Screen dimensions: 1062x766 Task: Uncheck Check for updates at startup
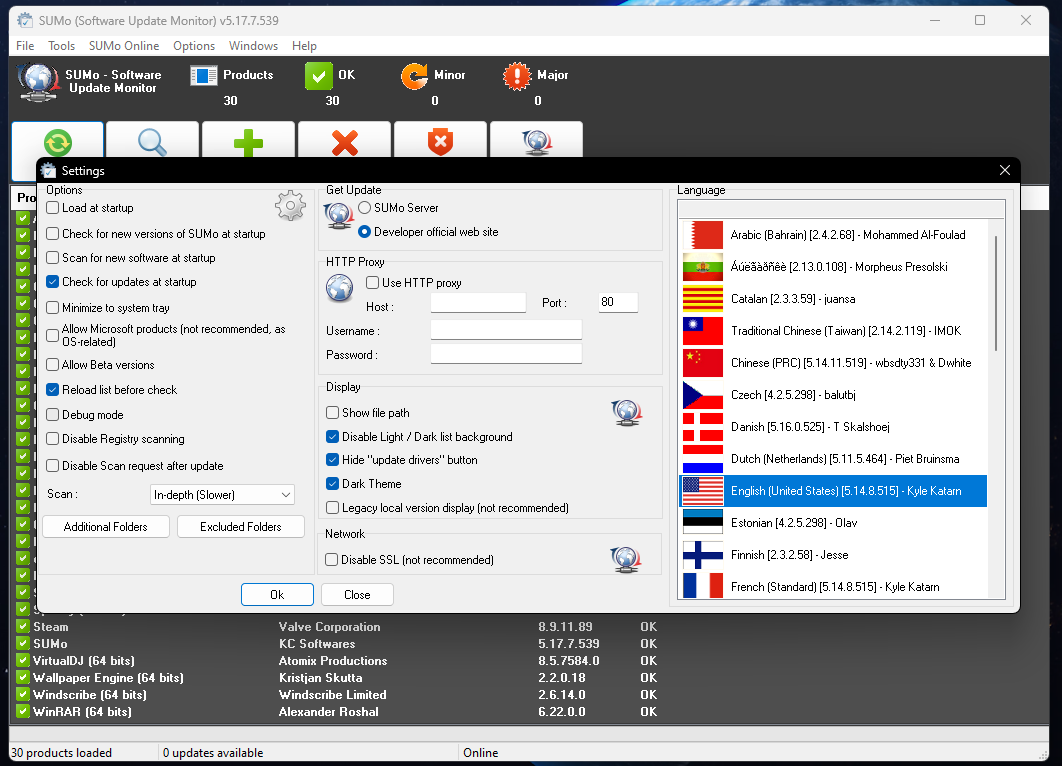pos(53,282)
